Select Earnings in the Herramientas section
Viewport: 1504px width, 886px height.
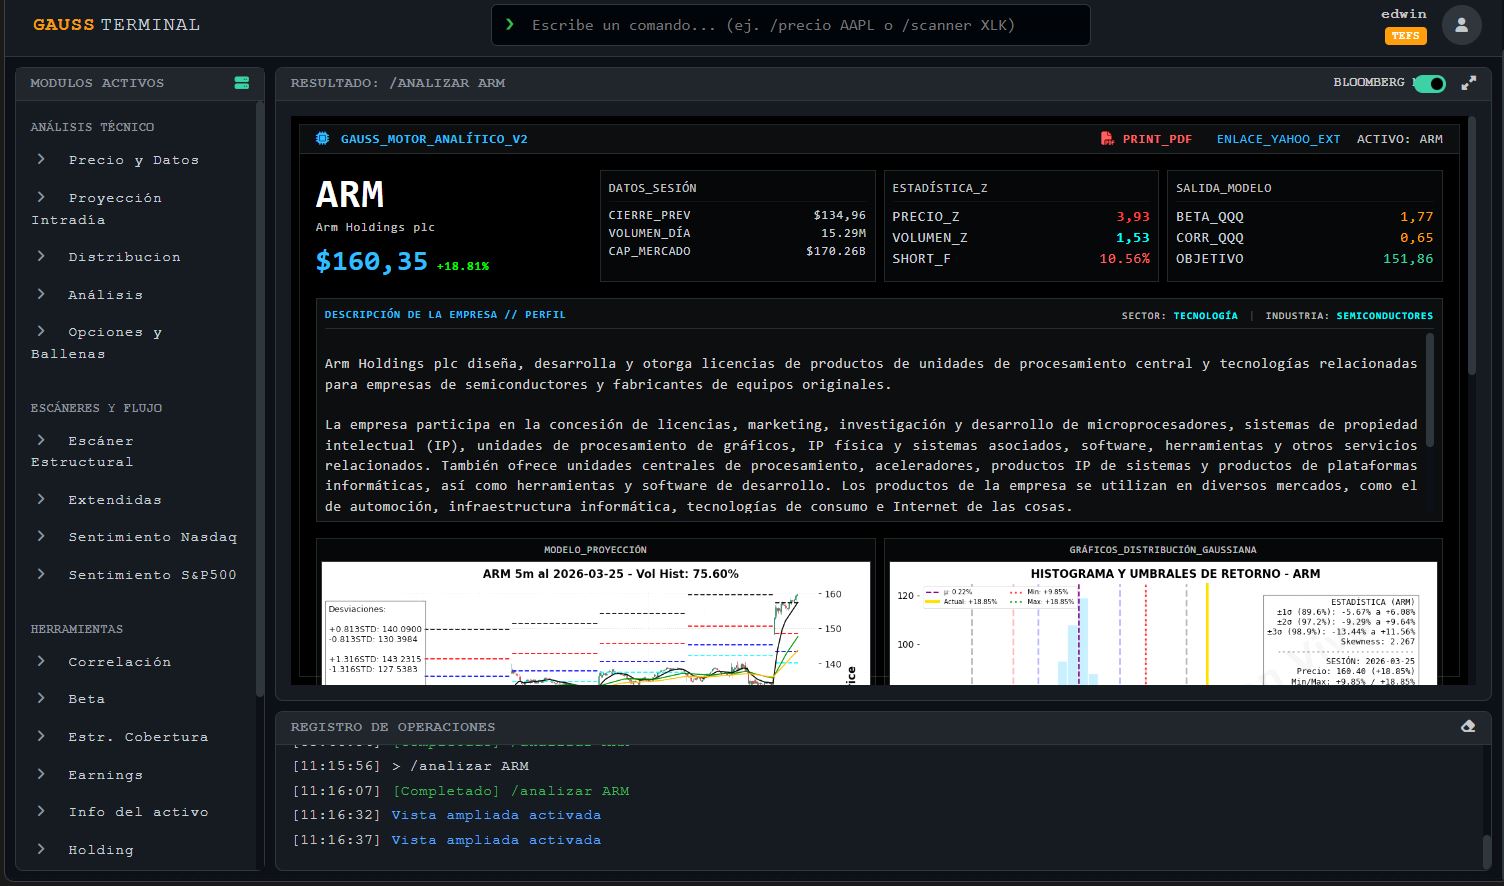tap(105, 775)
